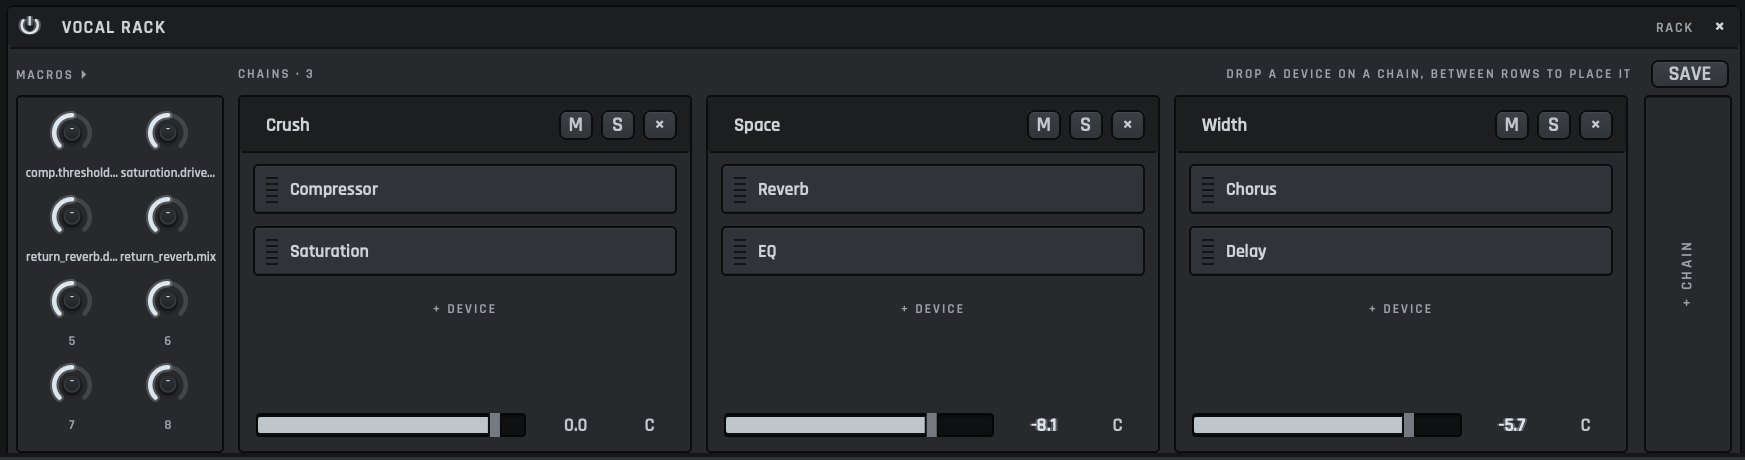
Task: Close the Vocal Rack panel
Action: tap(1720, 26)
